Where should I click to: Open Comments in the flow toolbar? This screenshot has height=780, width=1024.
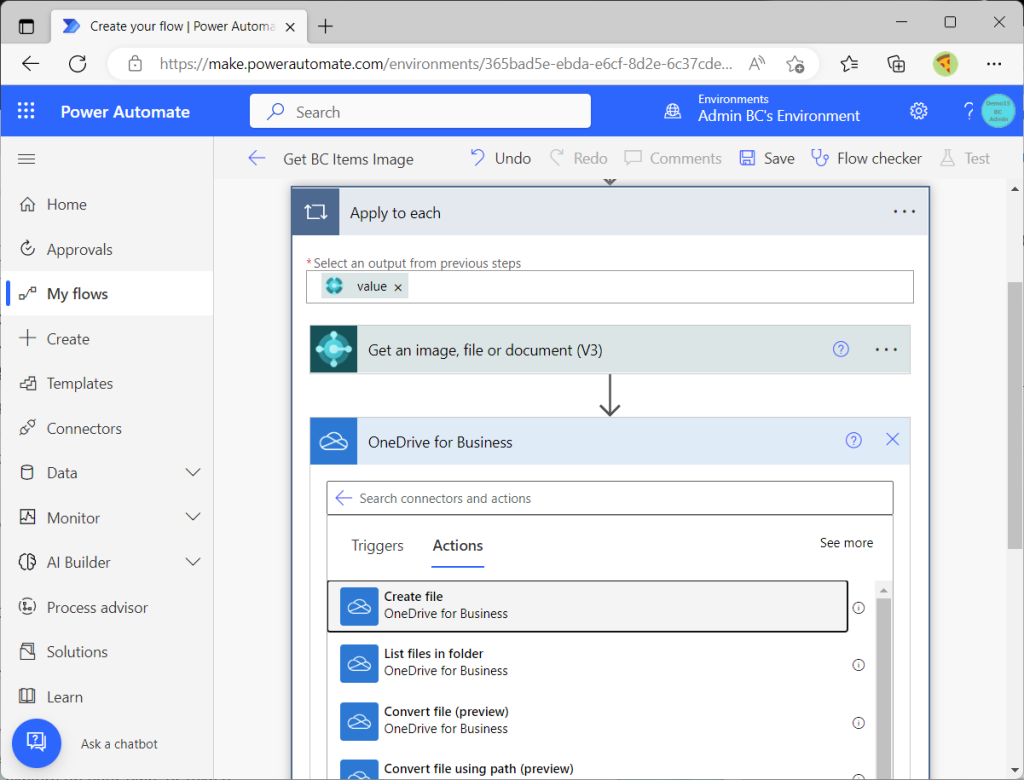click(673, 158)
